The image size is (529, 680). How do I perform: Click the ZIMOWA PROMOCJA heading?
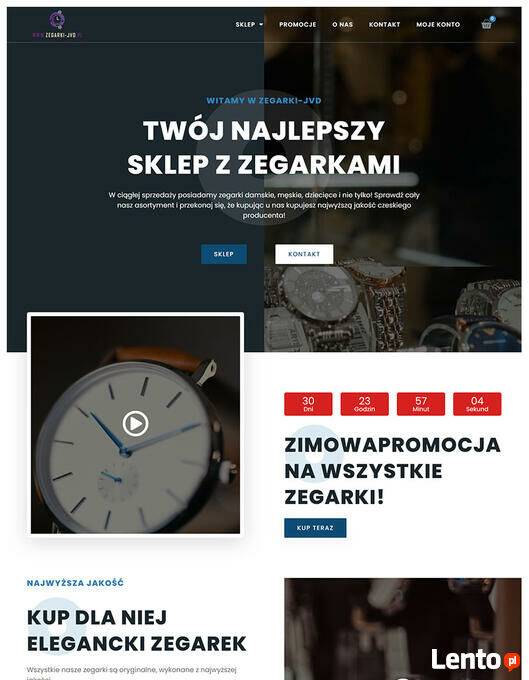pyautogui.click(x=392, y=471)
